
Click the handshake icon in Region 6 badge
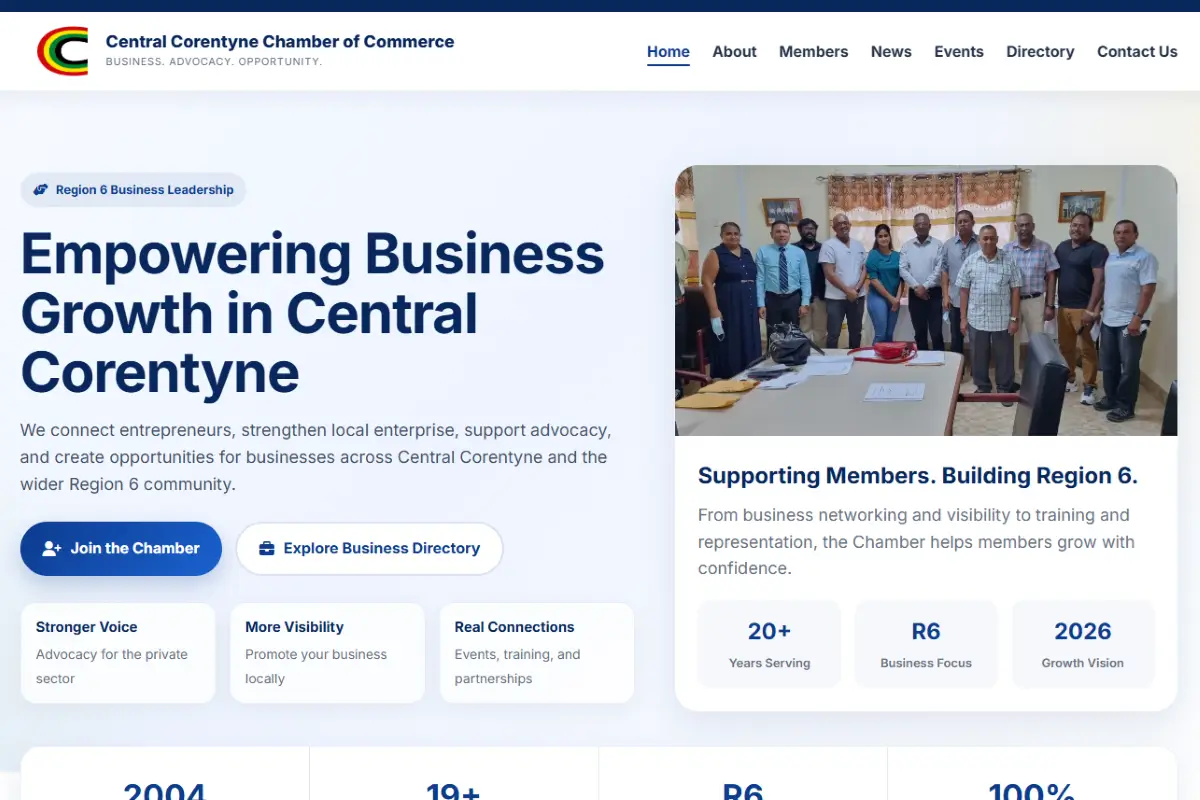click(41, 190)
